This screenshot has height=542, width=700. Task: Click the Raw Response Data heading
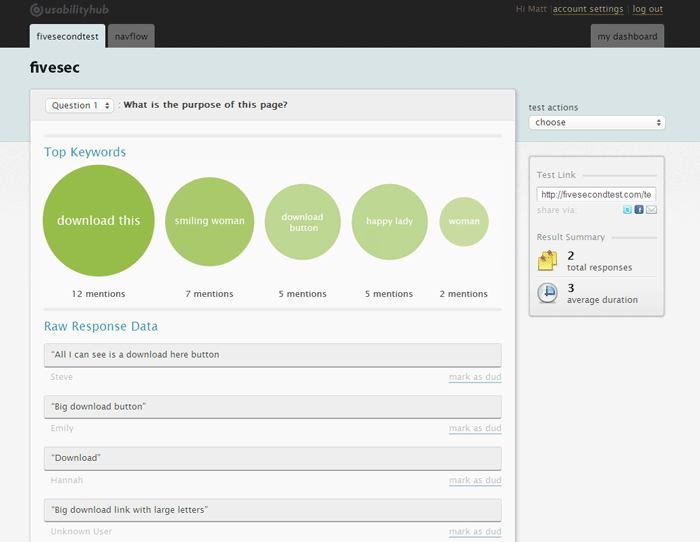click(x=101, y=326)
